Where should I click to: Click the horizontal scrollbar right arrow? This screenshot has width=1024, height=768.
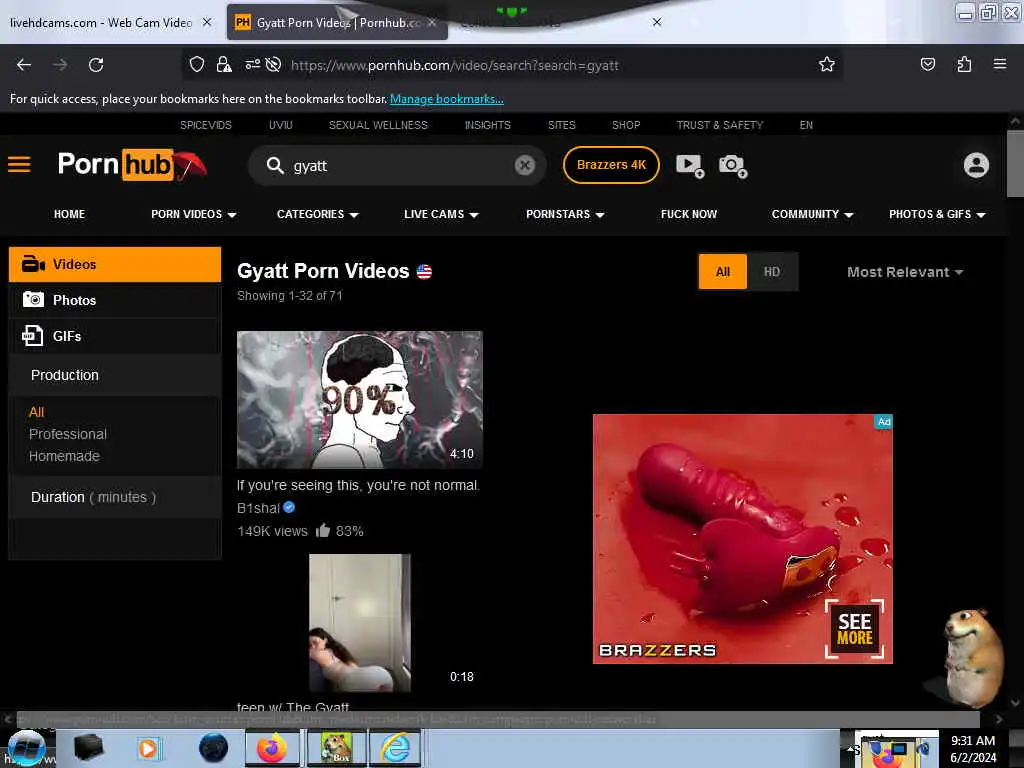click(999, 719)
